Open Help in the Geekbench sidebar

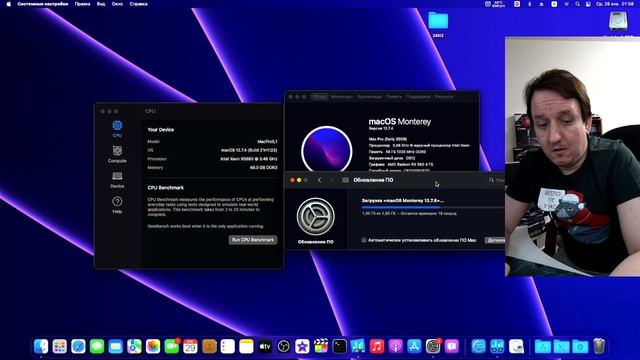coord(117,205)
